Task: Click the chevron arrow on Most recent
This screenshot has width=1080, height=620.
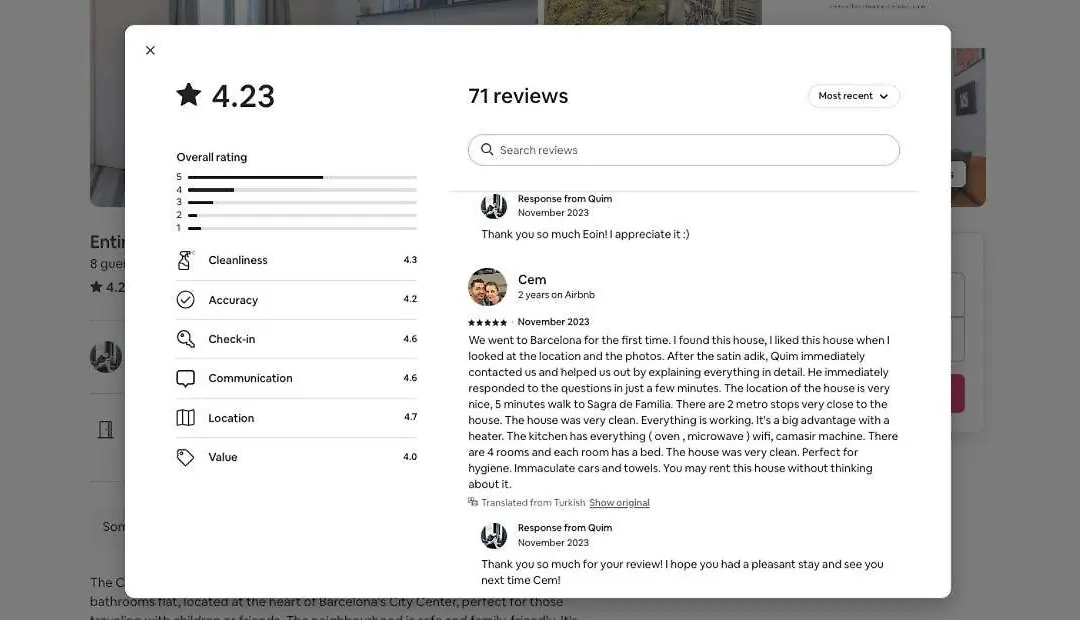Action: [884, 96]
